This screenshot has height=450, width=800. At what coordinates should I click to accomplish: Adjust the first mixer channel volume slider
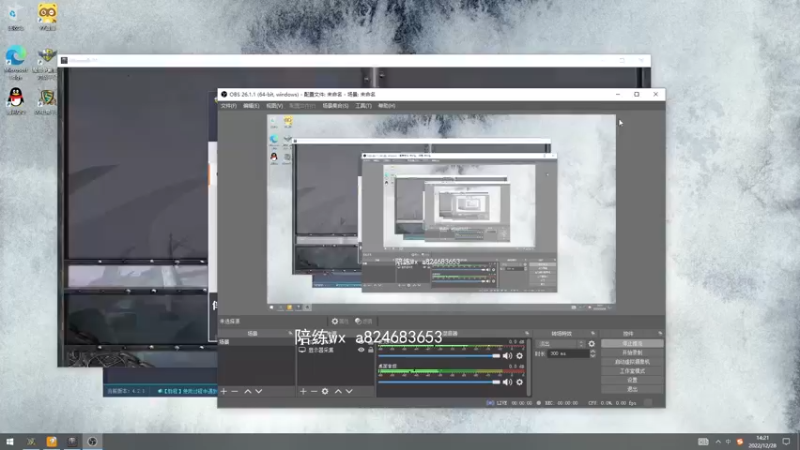coord(439,356)
